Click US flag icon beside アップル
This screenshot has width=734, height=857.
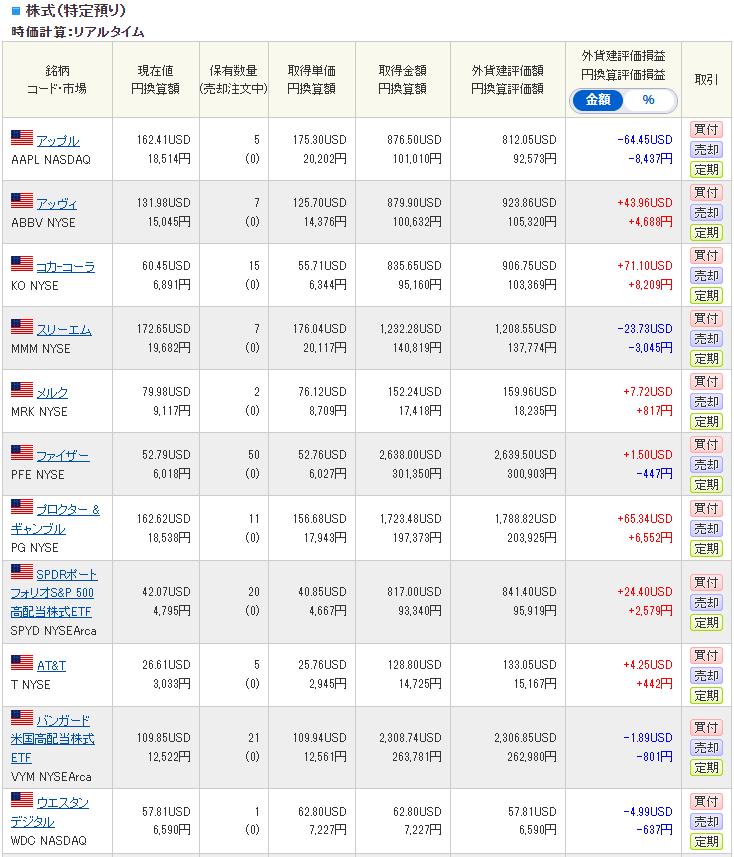tap(22, 137)
